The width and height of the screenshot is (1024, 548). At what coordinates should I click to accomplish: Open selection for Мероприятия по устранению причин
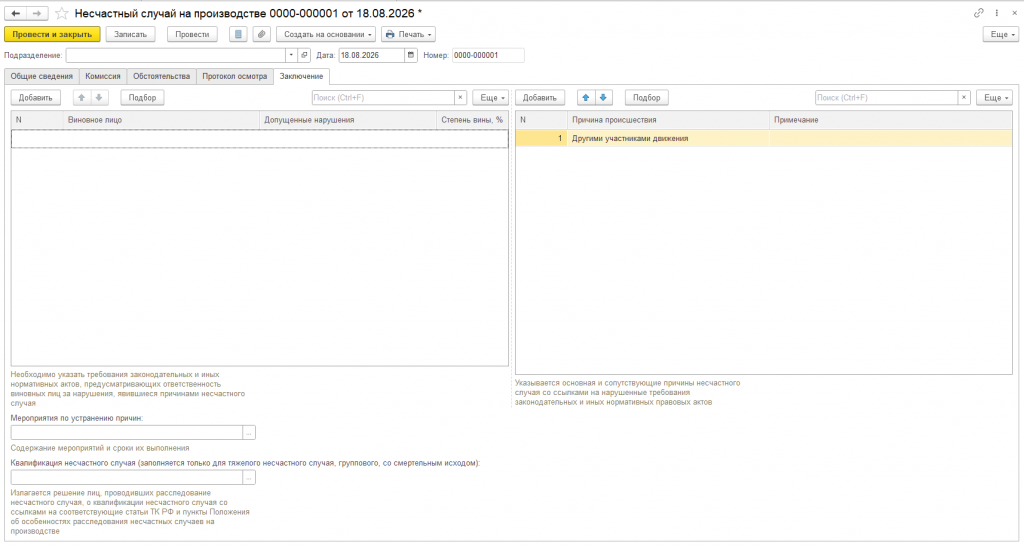coord(249,433)
